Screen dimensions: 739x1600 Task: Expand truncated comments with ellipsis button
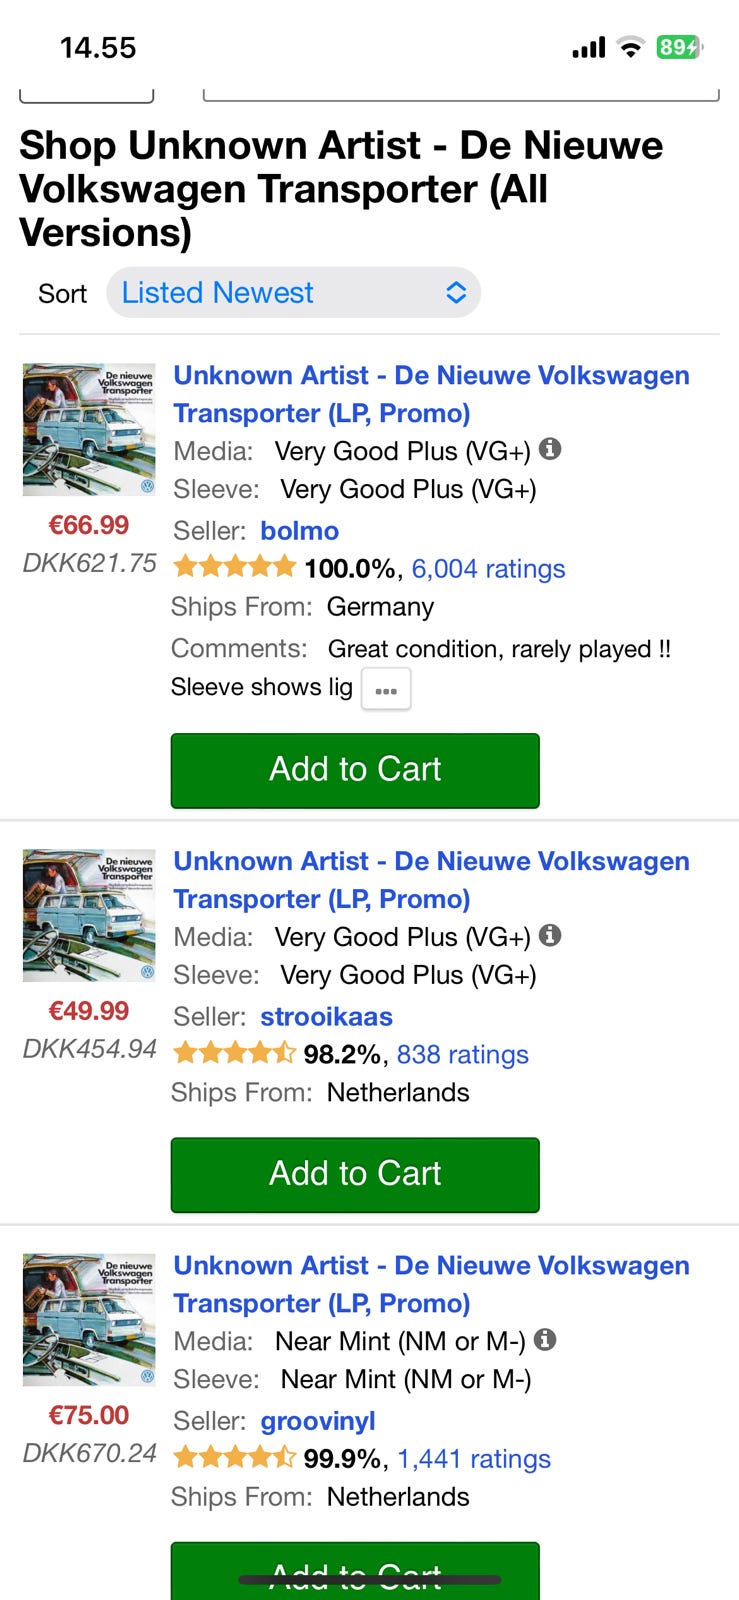pos(386,690)
